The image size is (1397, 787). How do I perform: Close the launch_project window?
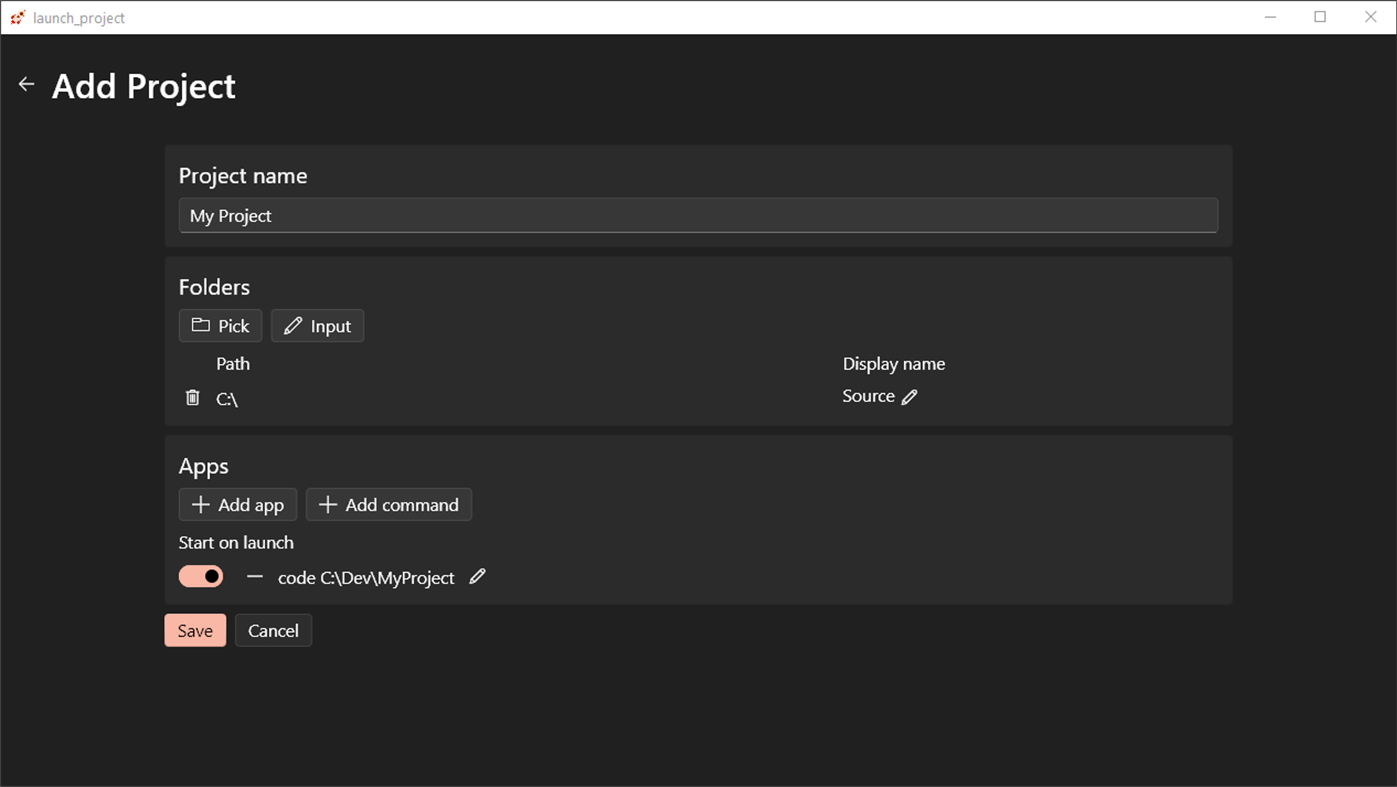pos(1370,17)
